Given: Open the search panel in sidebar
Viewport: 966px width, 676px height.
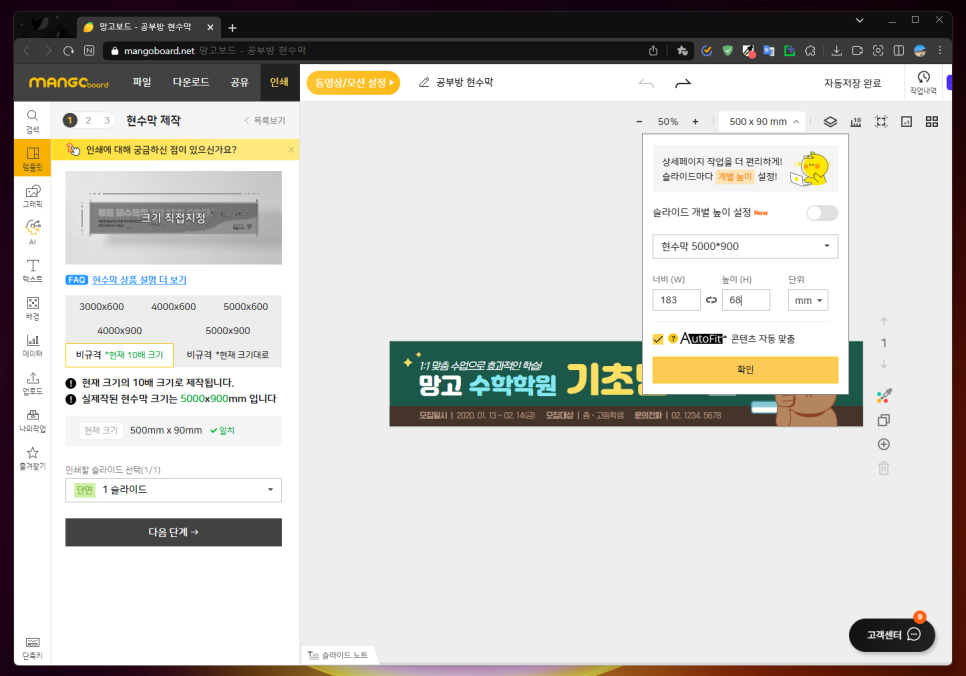Looking at the screenshot, I should [33, 121].
